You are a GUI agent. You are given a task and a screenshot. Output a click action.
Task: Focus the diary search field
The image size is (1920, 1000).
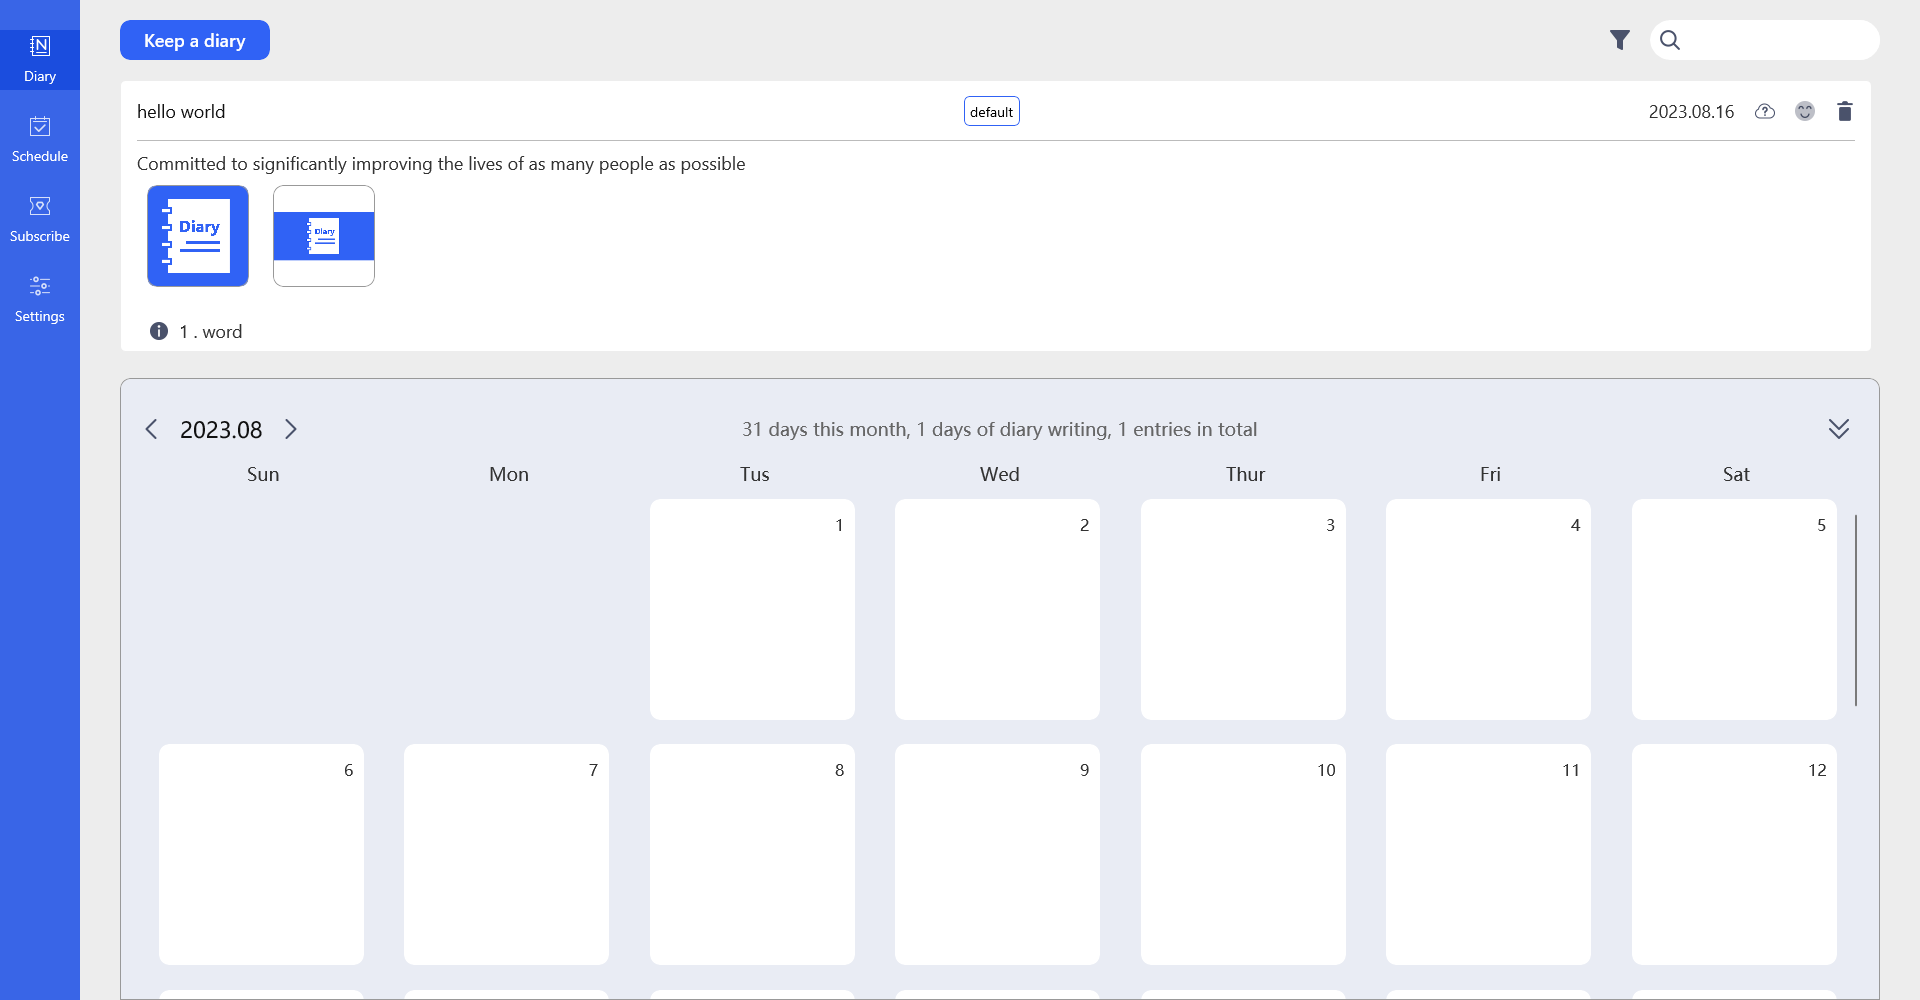1765,40
